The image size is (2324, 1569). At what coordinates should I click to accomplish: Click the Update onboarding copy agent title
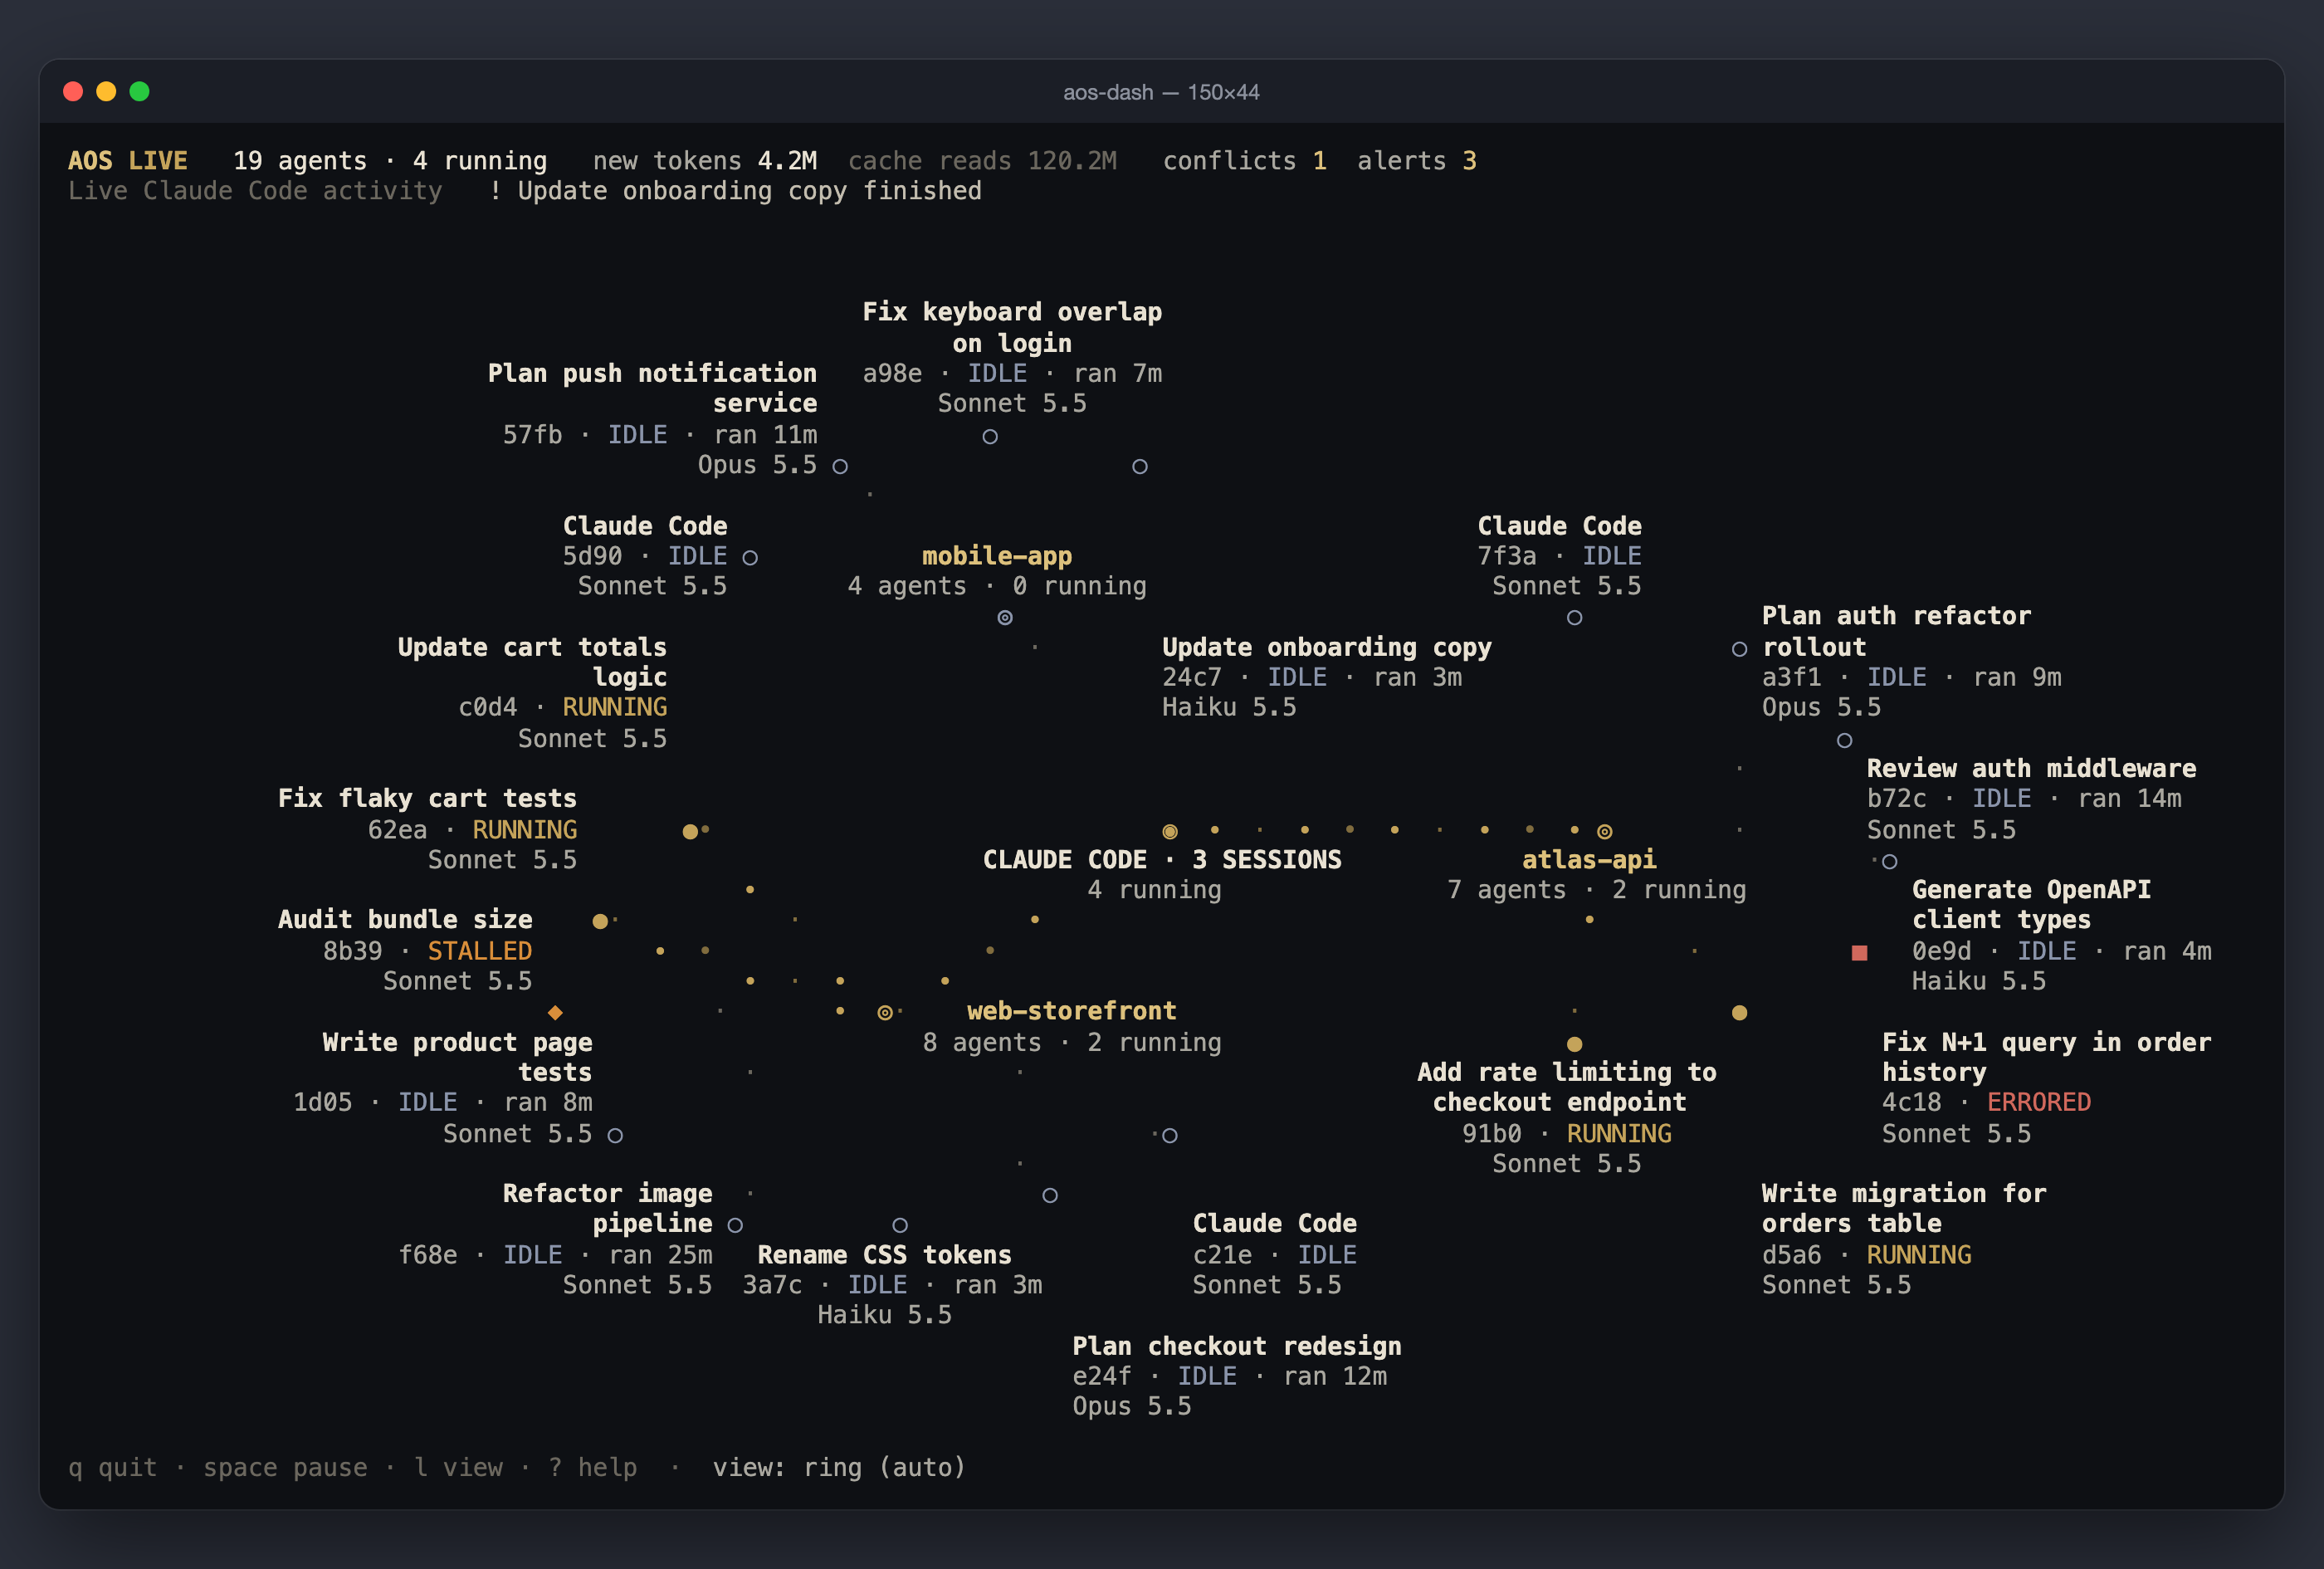1326,647
